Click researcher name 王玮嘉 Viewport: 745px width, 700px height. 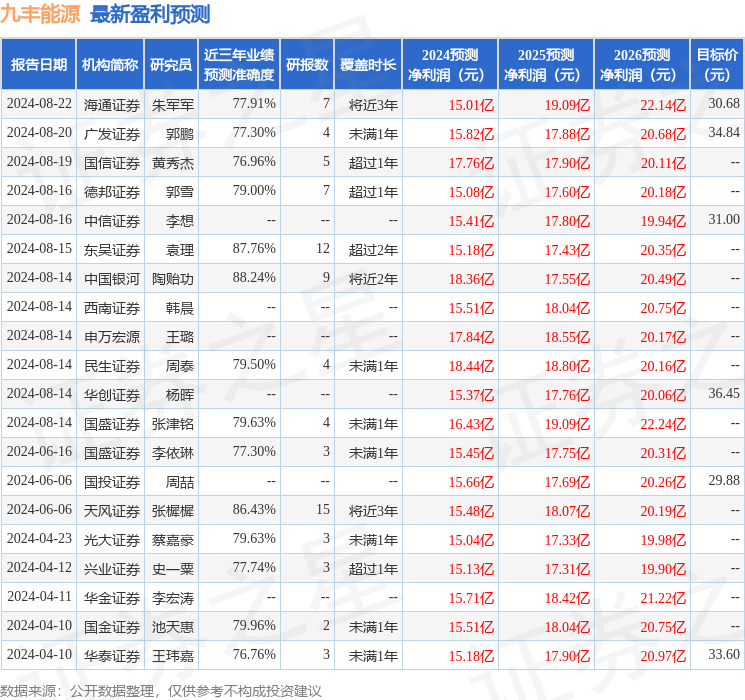pyautogui.click(x=173, y=656)
